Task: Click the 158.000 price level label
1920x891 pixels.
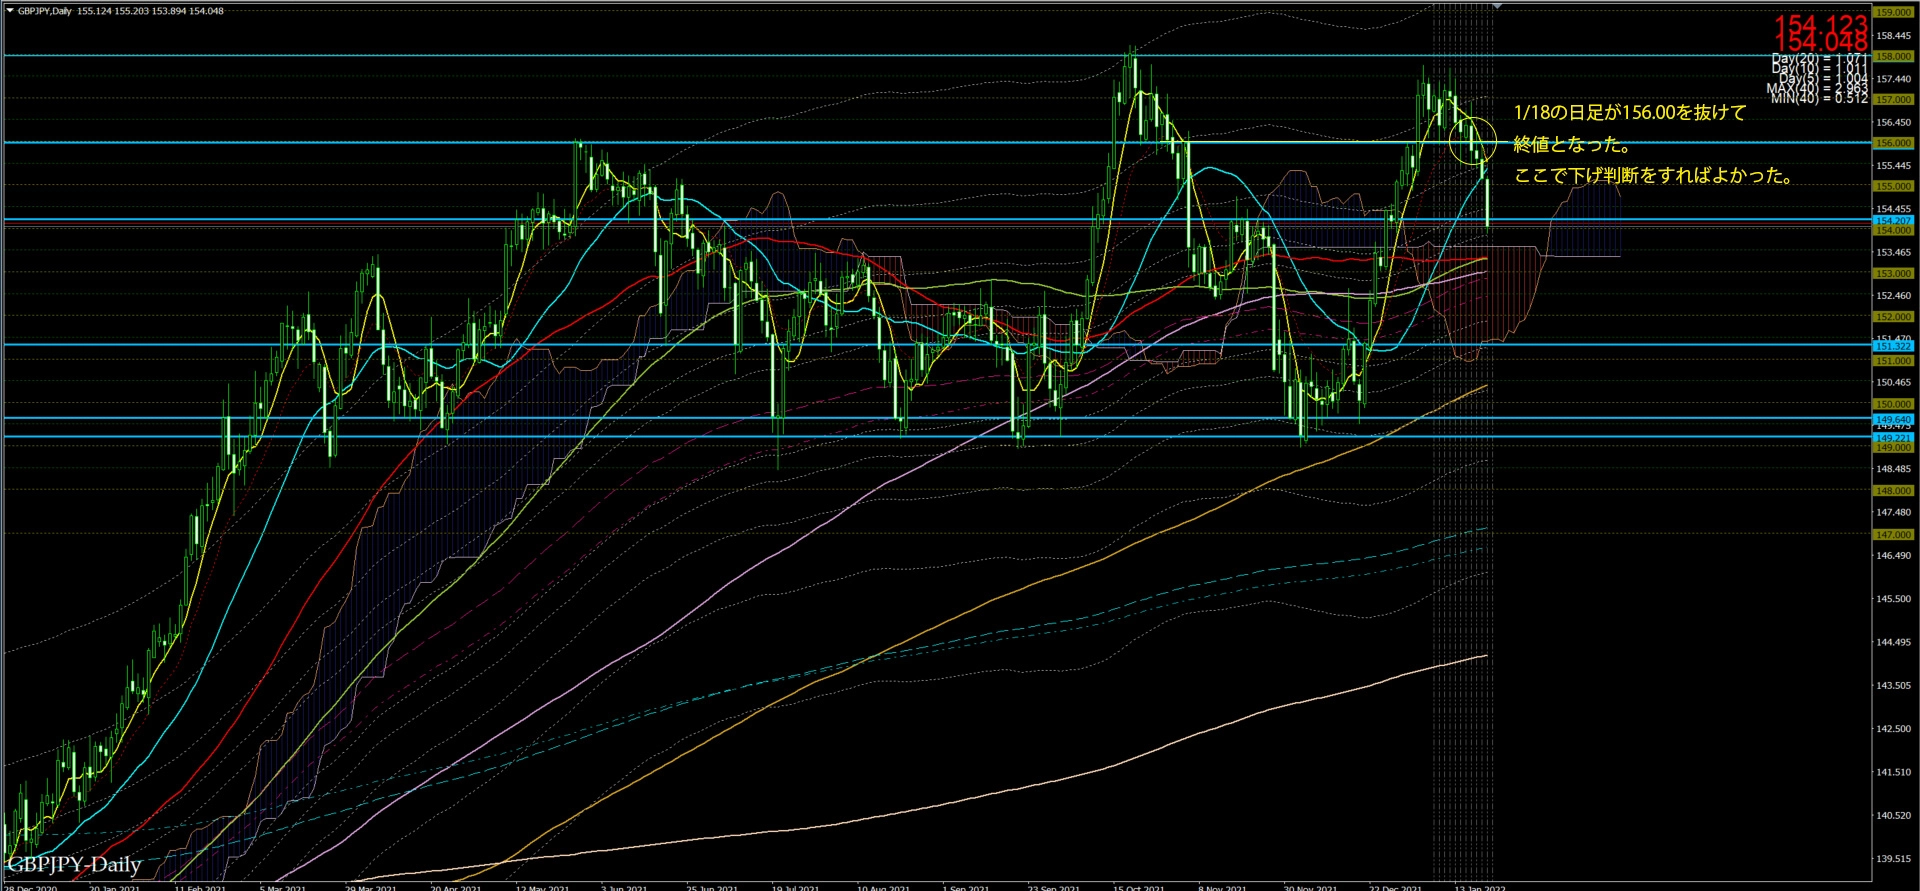Action: 1893,57
